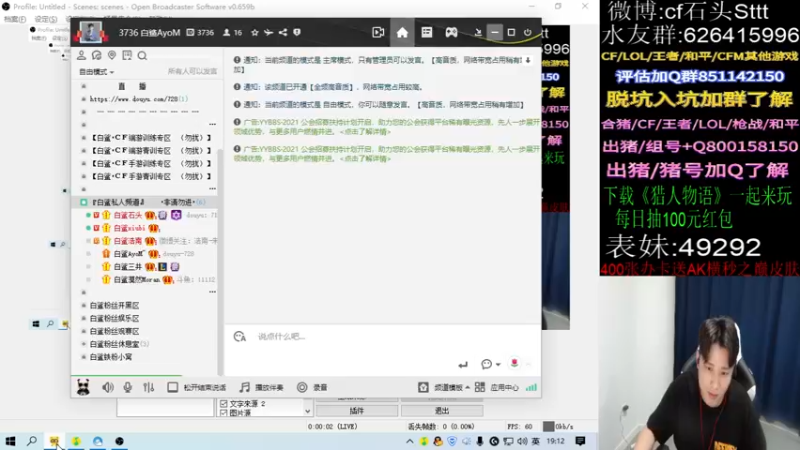Send chat message with return arrow
The image size is (800, 450).
(463, 364)
